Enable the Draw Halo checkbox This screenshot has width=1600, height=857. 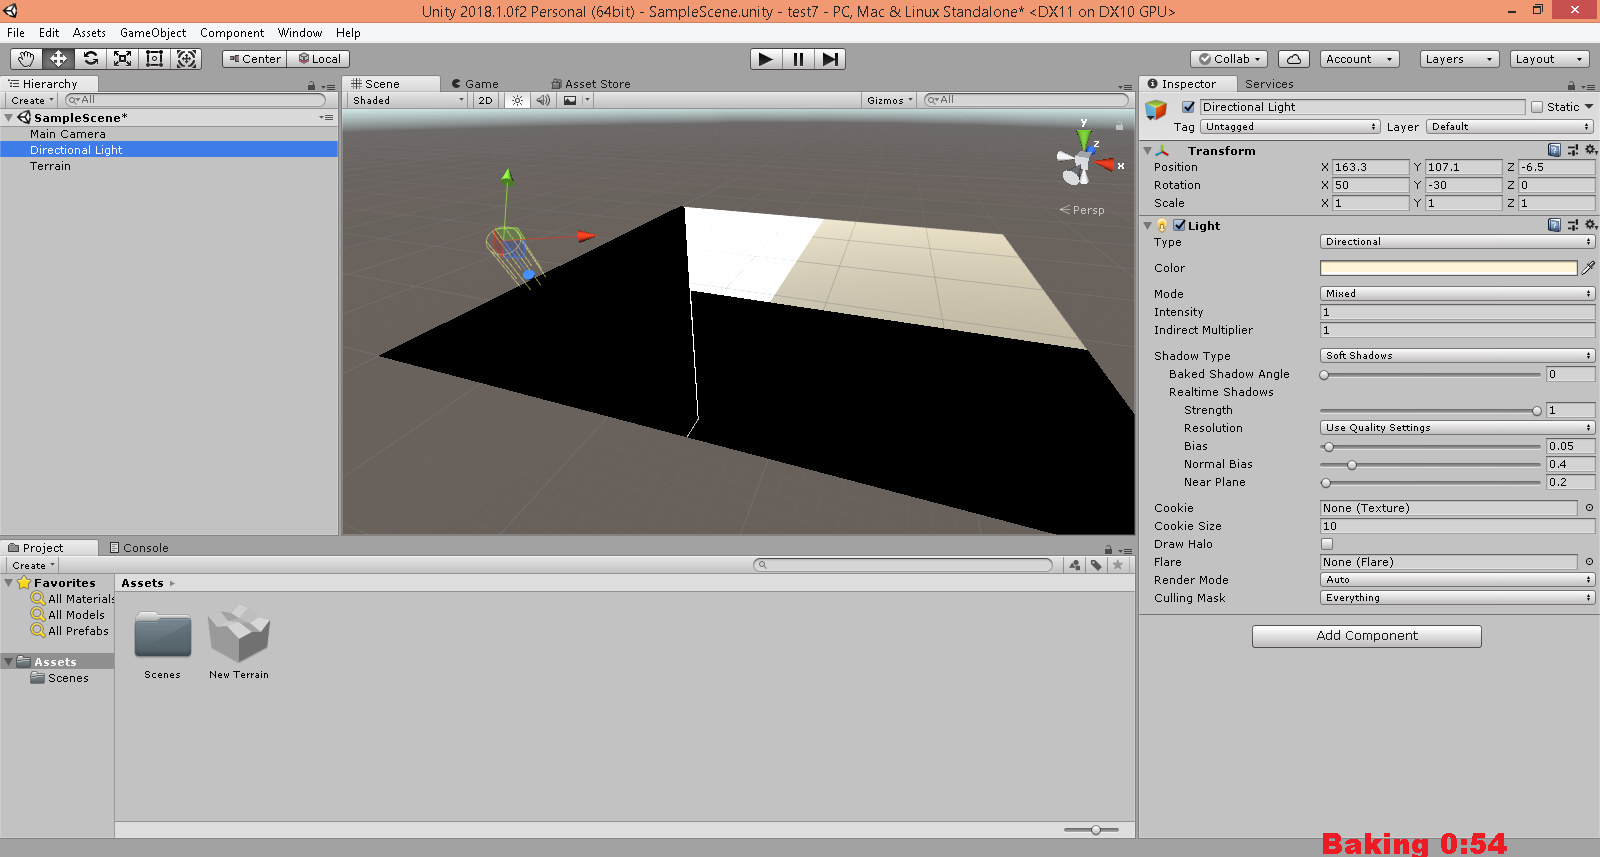(1327, 544)
